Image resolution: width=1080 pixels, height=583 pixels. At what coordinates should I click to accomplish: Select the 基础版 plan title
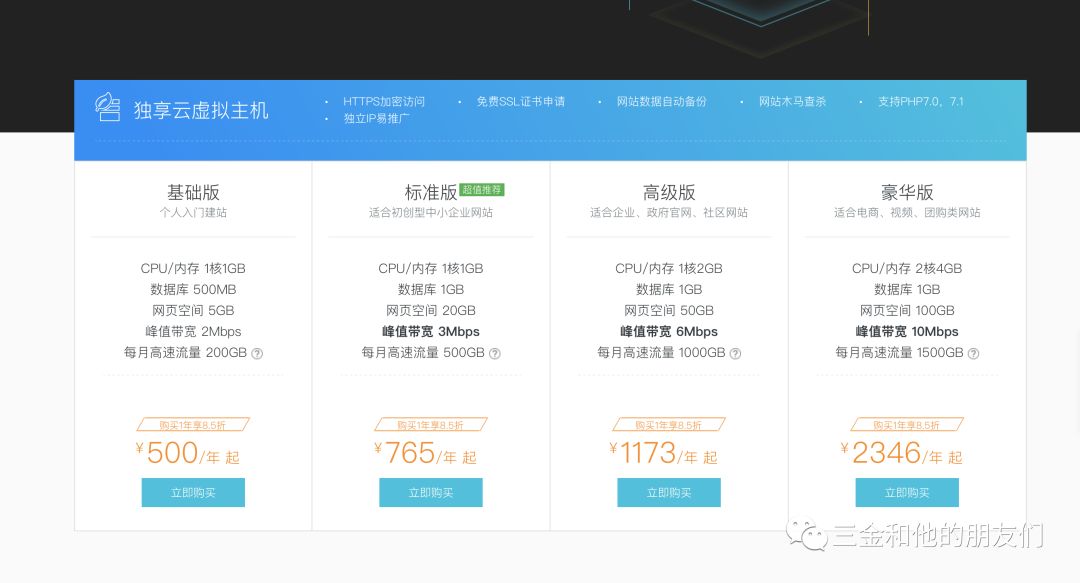pos(193,192)
